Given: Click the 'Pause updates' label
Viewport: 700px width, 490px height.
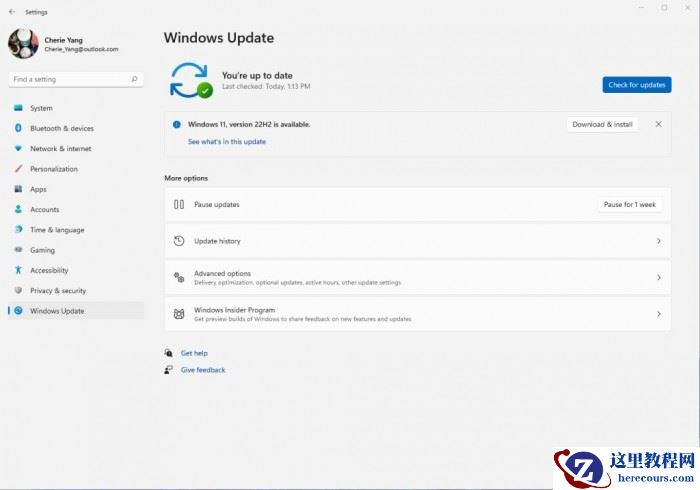Looking at the screenshot, I should 217,204.
